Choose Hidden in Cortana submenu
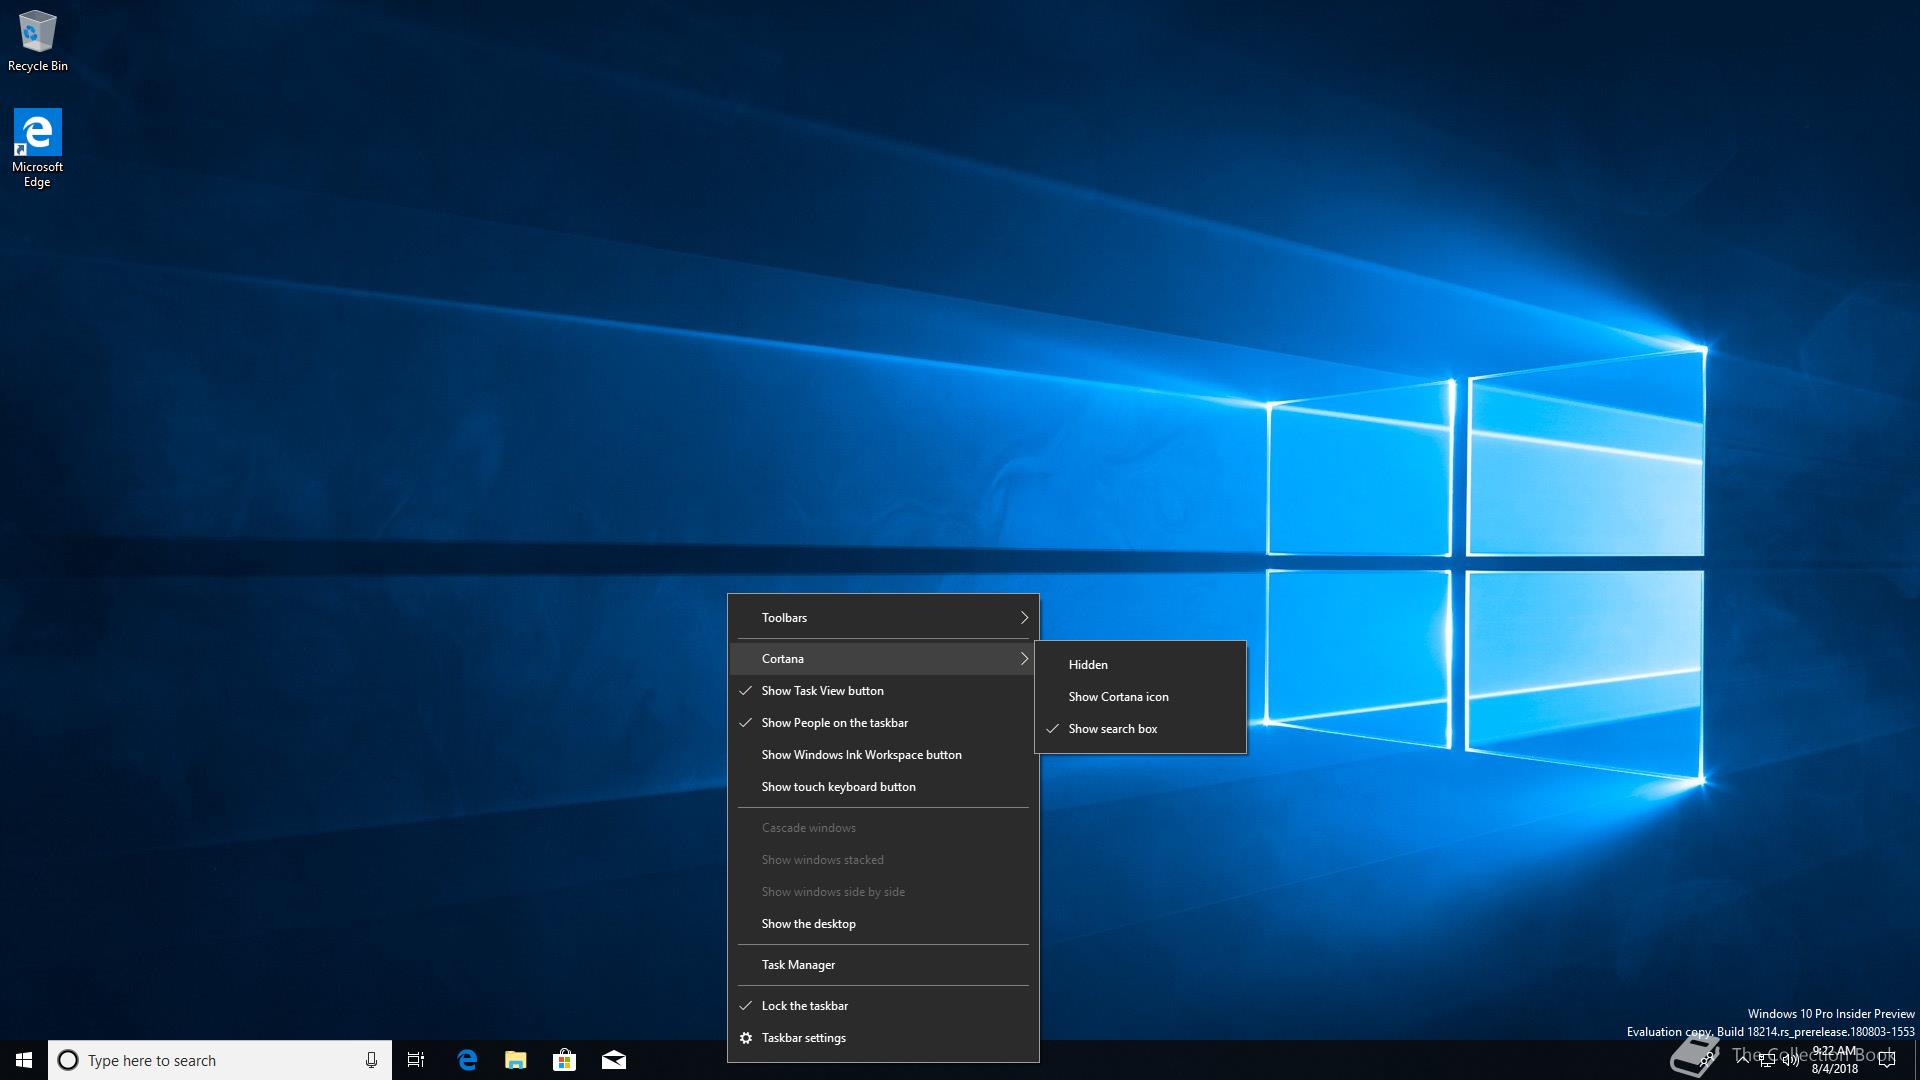 tap(1088, 665)
